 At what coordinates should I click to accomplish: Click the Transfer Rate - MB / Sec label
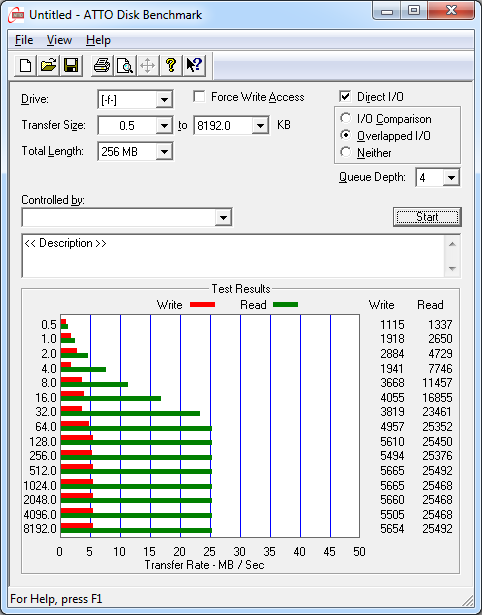click(204, 565)
